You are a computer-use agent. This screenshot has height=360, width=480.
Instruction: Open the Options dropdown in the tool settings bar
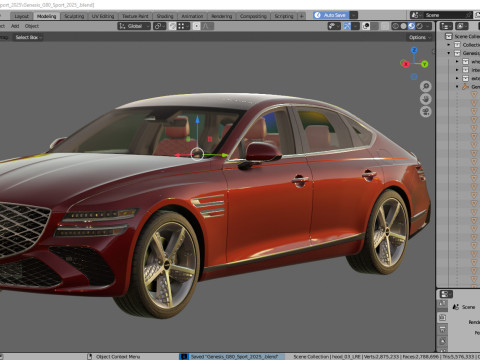(x=420, y=37)
